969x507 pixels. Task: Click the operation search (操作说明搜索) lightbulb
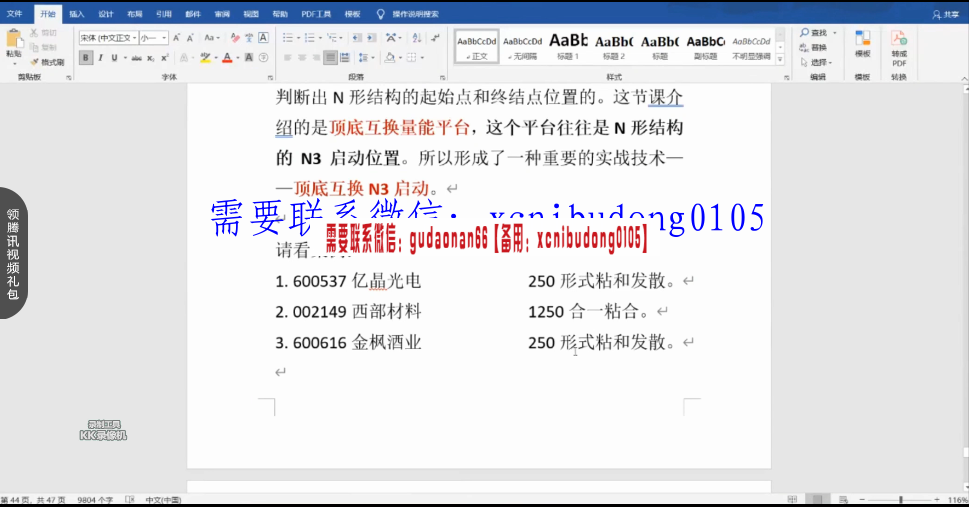pos(381,14)
